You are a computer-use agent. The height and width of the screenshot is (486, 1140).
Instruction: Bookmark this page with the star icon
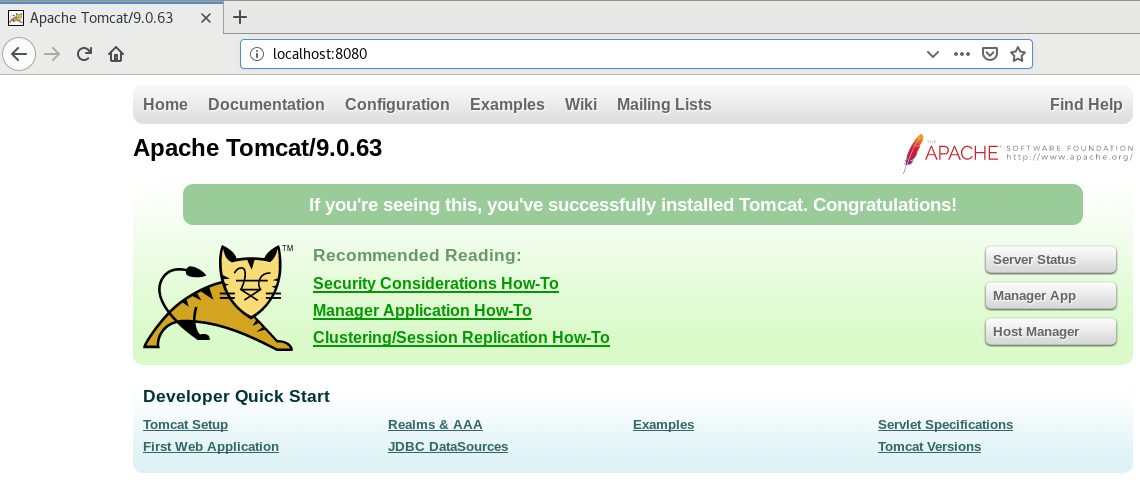click(x=1018, y=54)
